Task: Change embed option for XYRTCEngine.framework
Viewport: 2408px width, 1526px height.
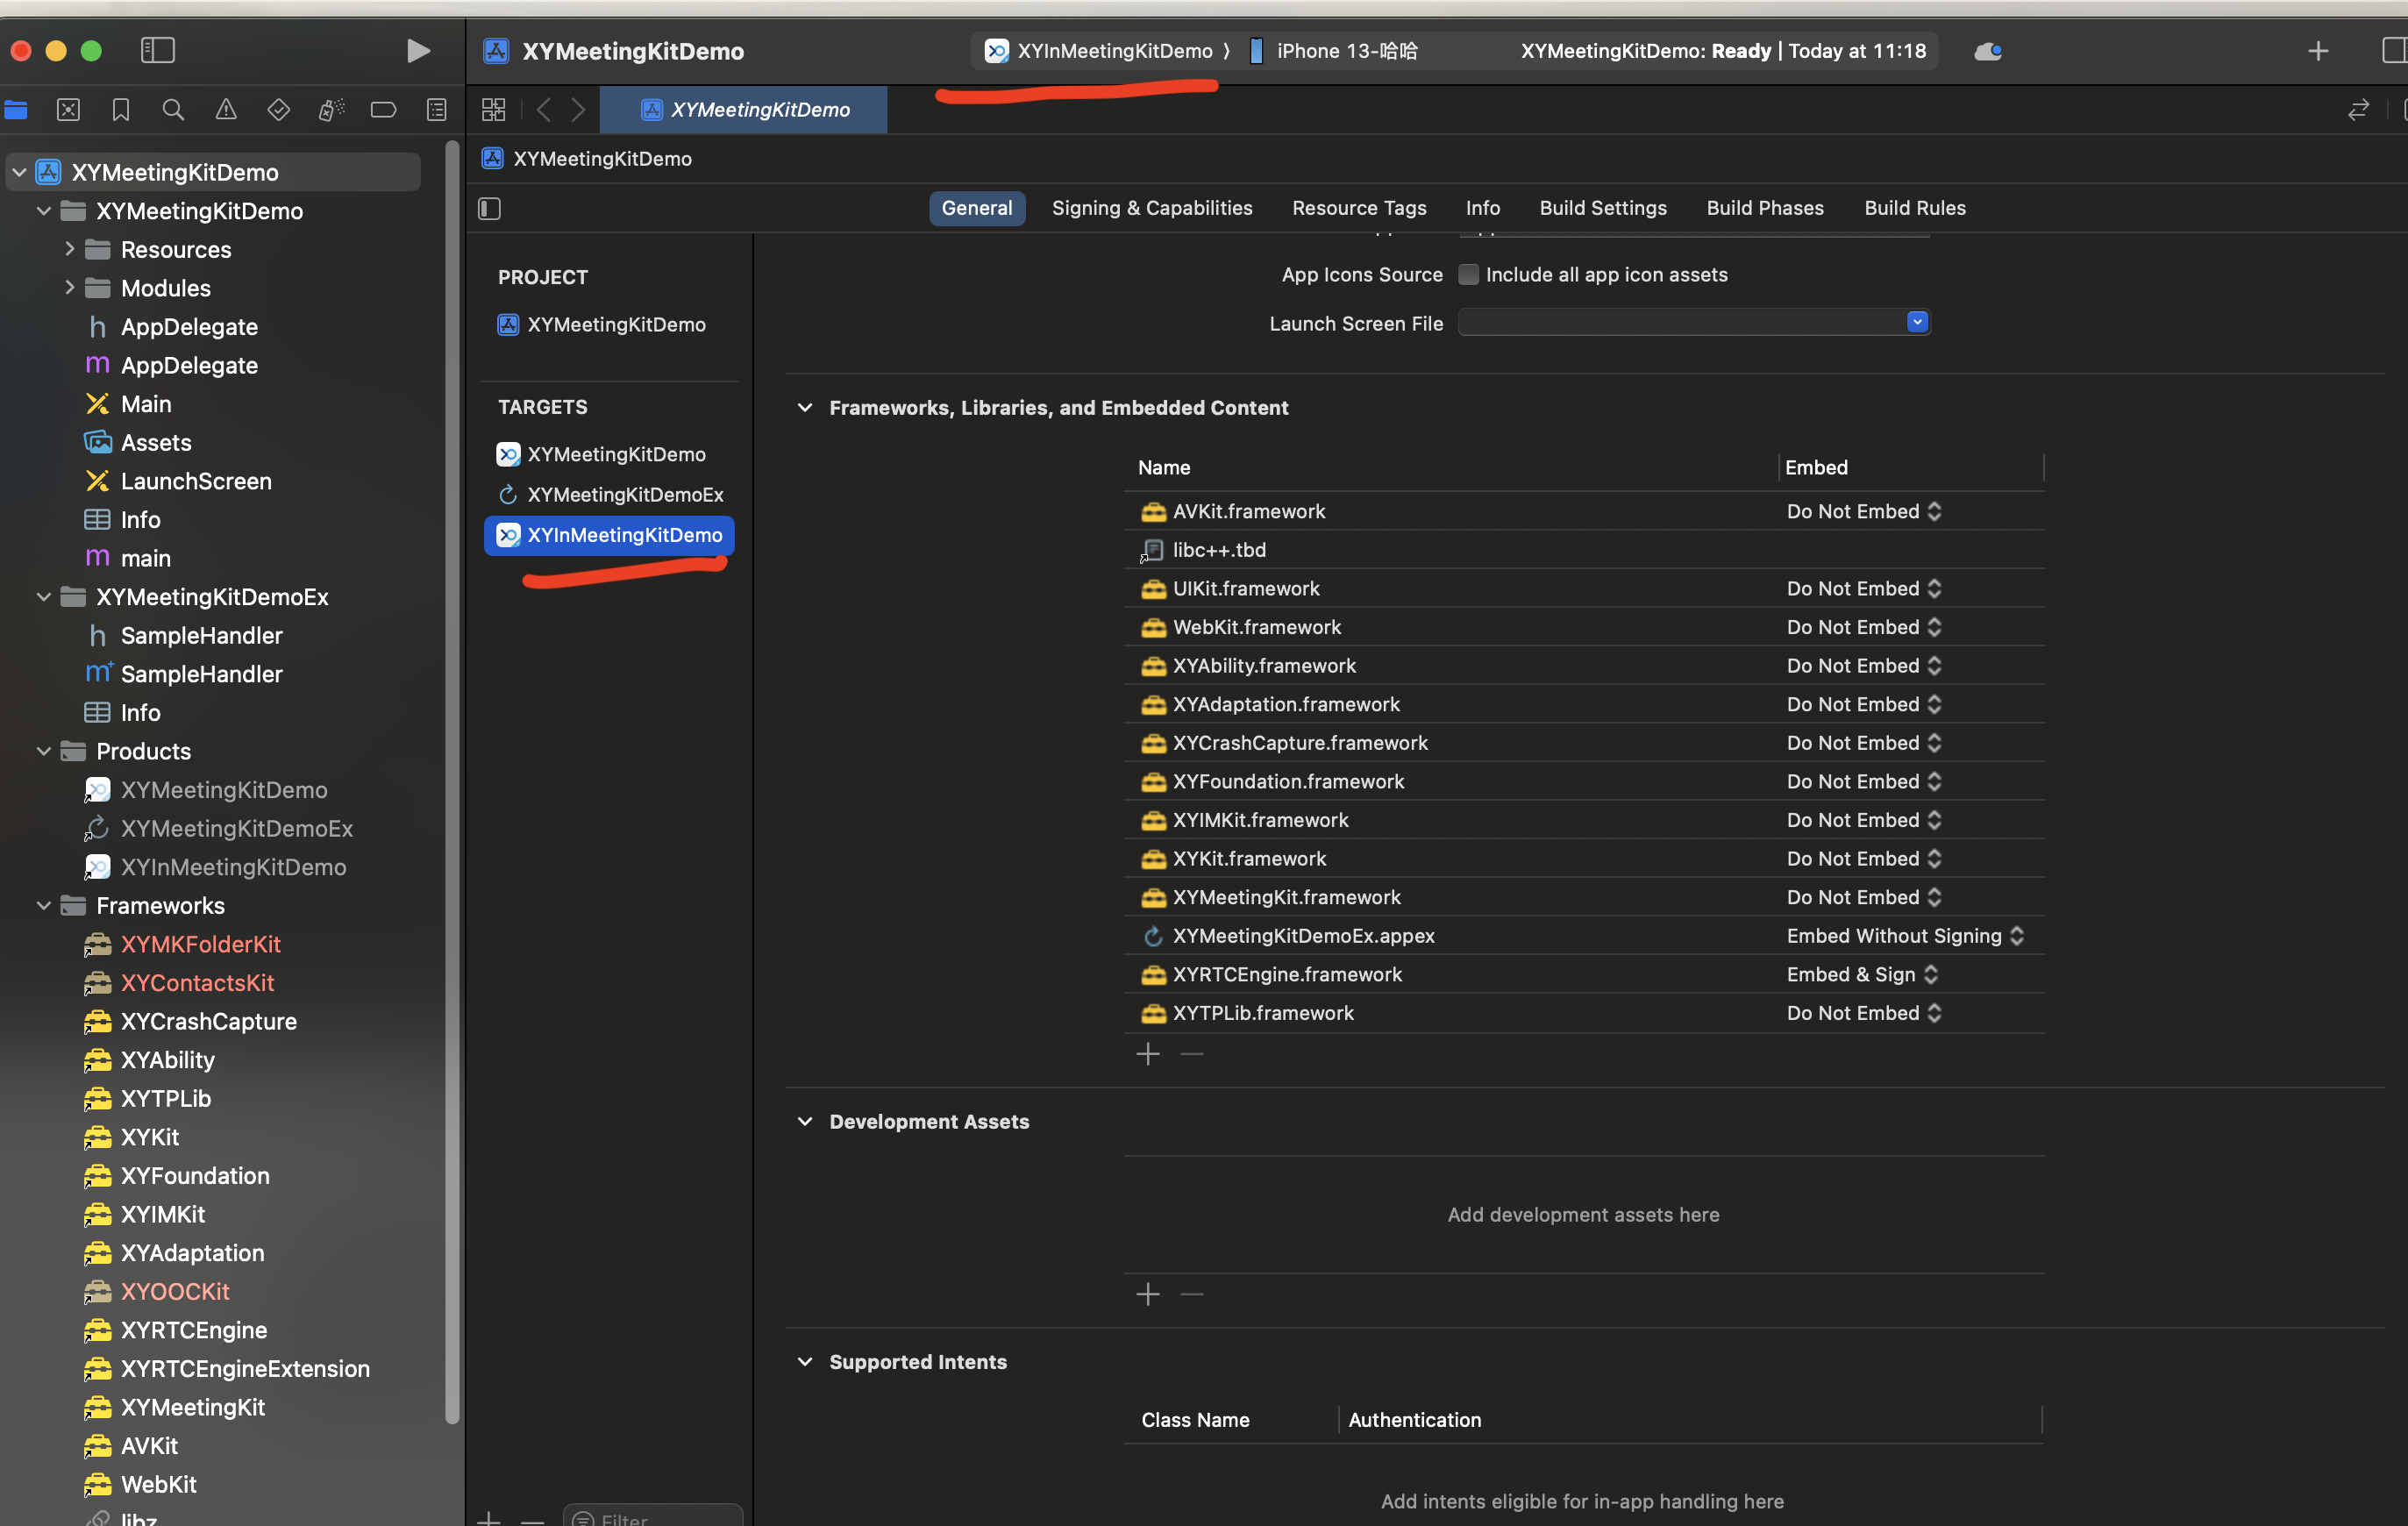Action: (1862, 974)
